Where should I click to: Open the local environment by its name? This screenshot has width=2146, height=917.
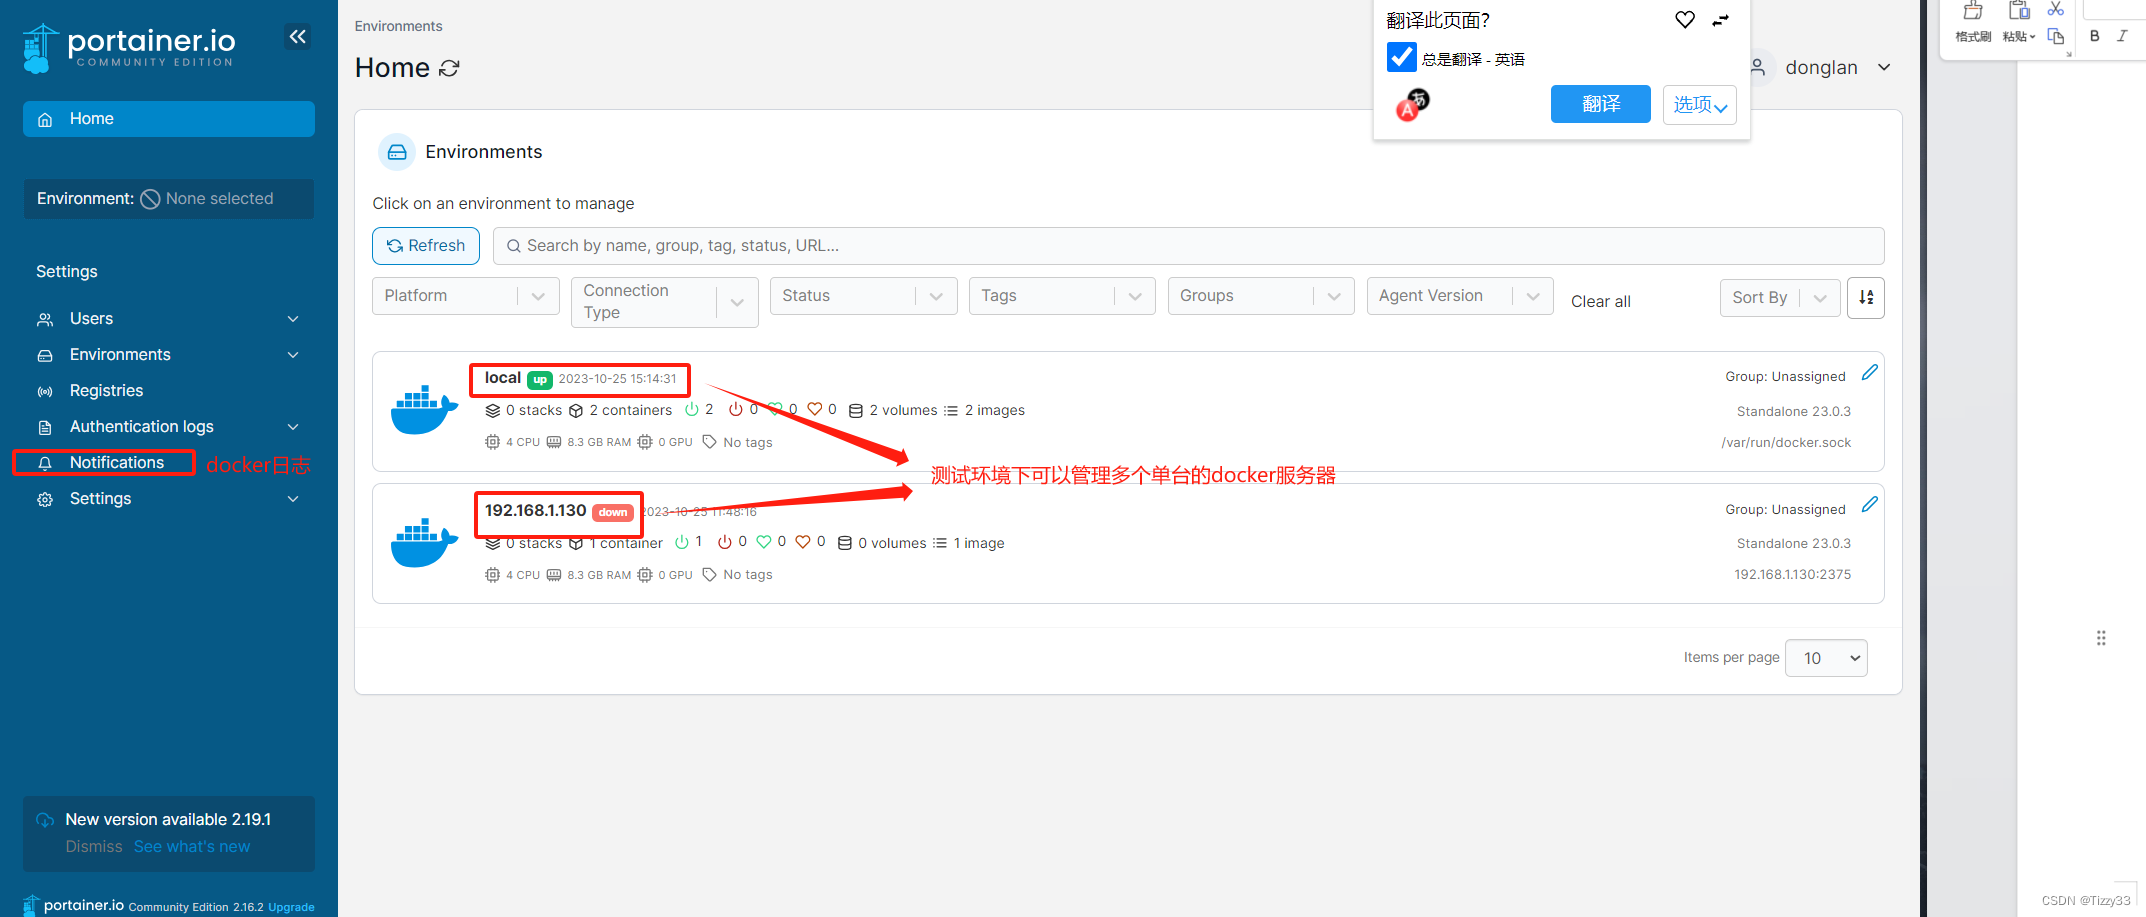coord(503,378)
